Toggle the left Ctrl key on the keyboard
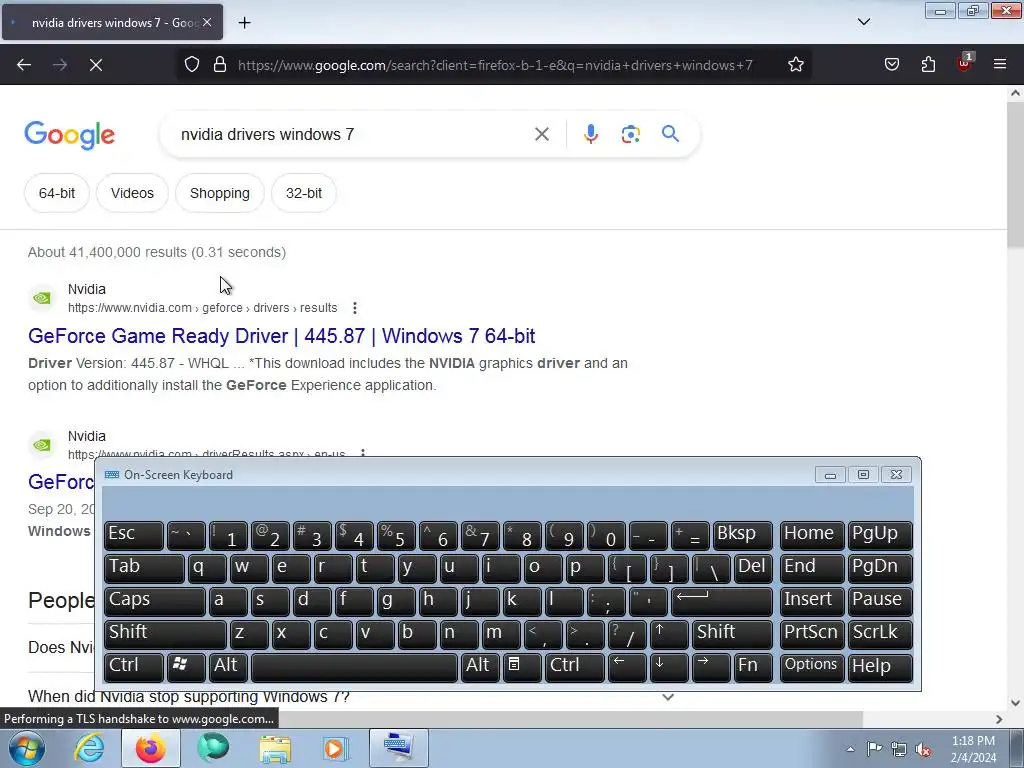1024x768 pixels. [x=133, y=667]
